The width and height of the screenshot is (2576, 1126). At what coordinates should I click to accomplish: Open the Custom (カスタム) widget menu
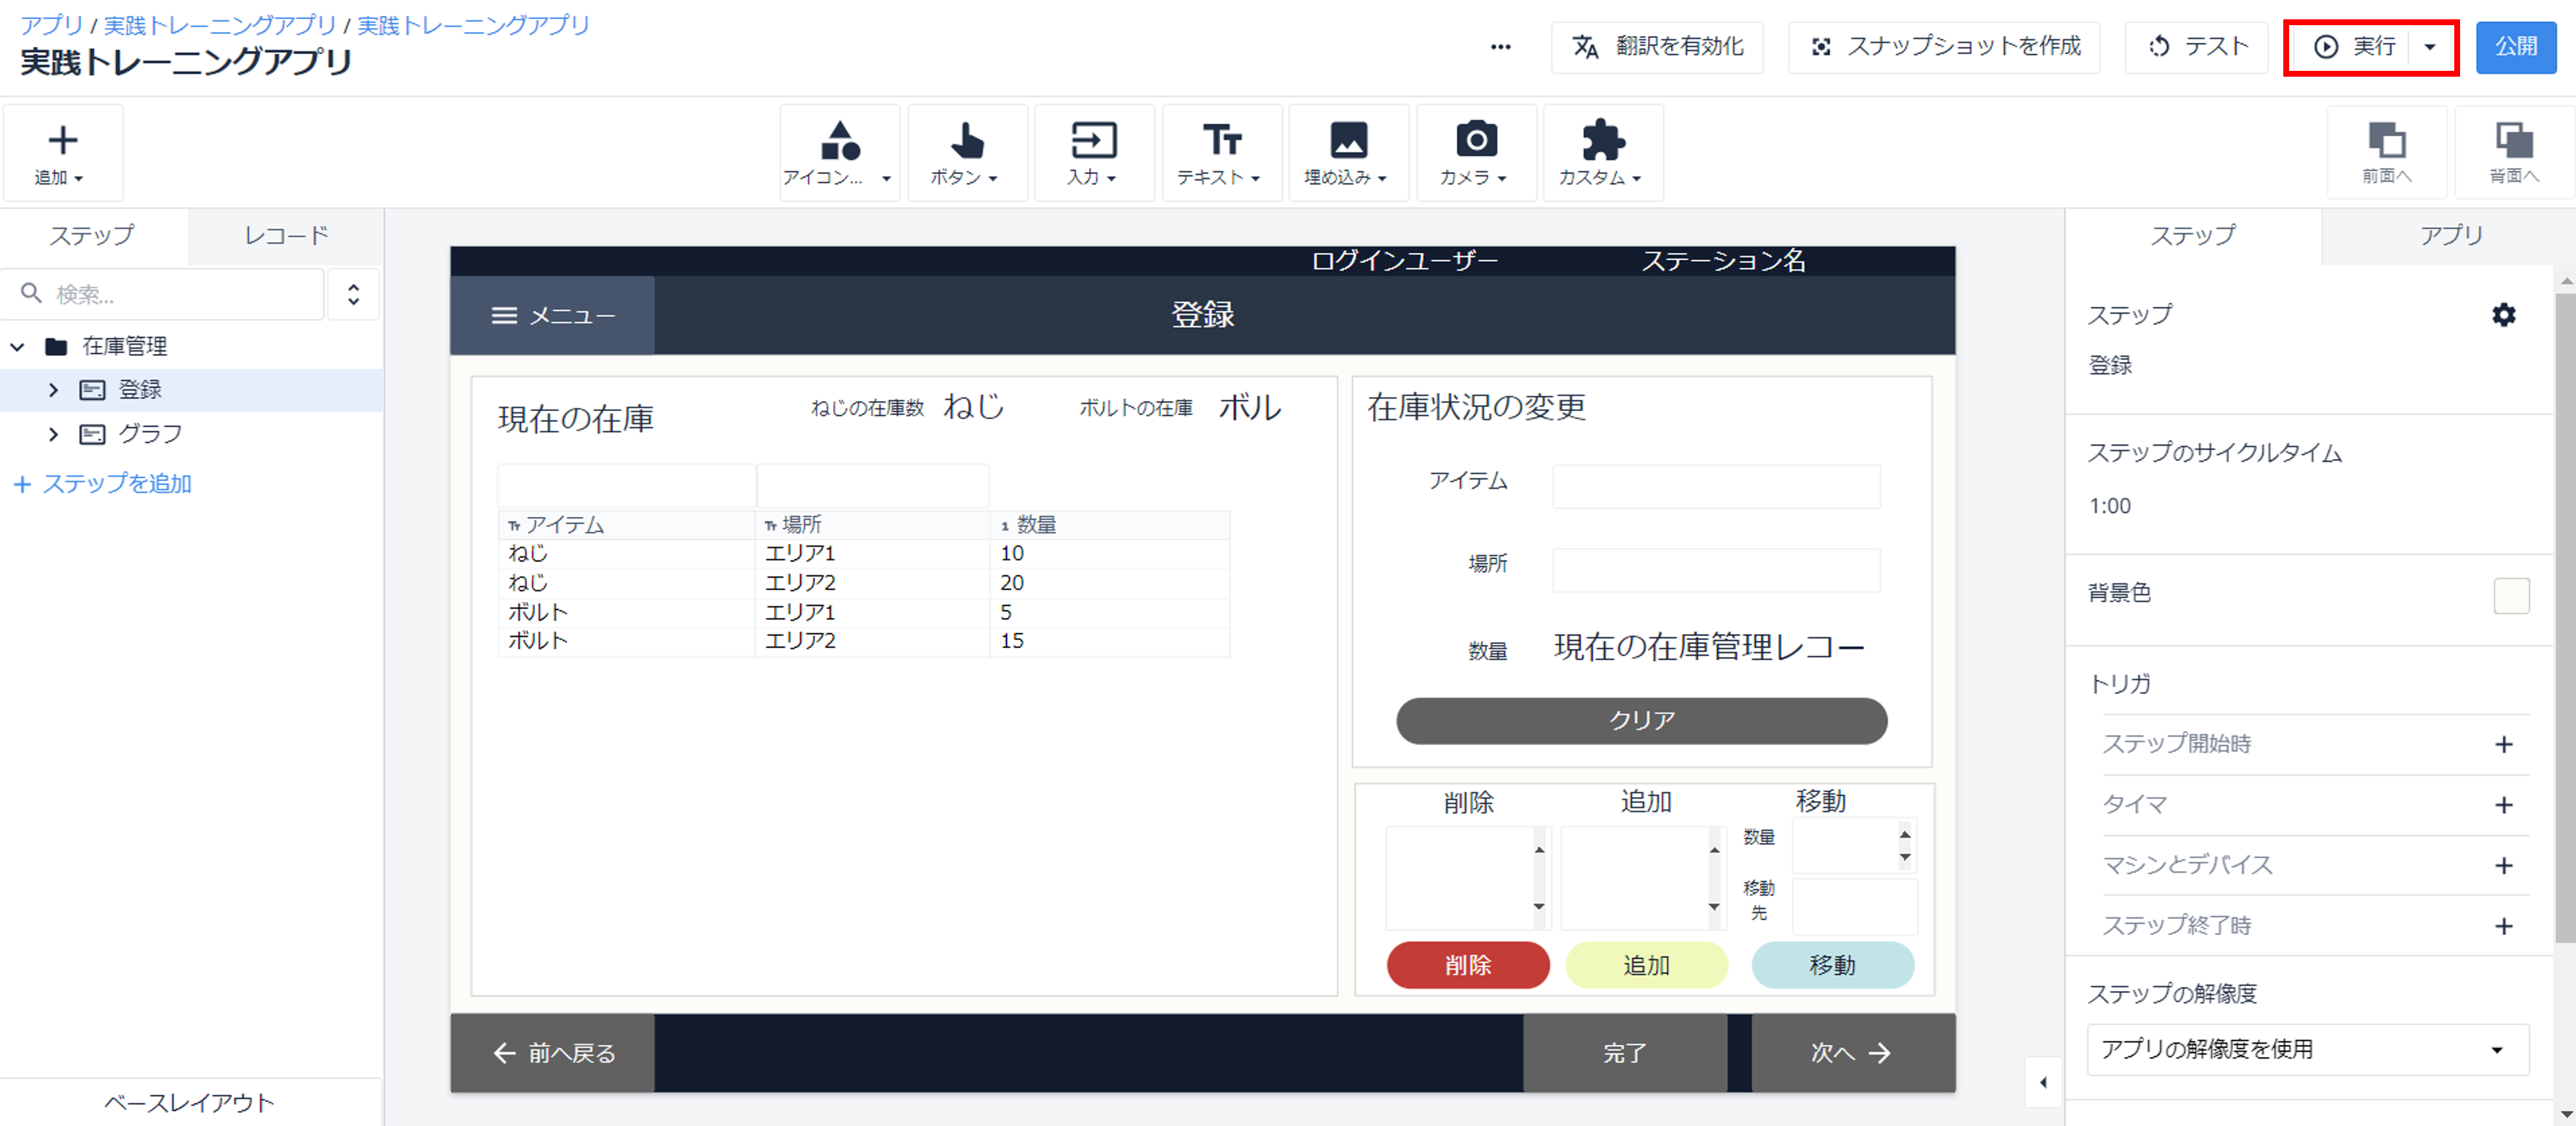(x=1603, y=153)
